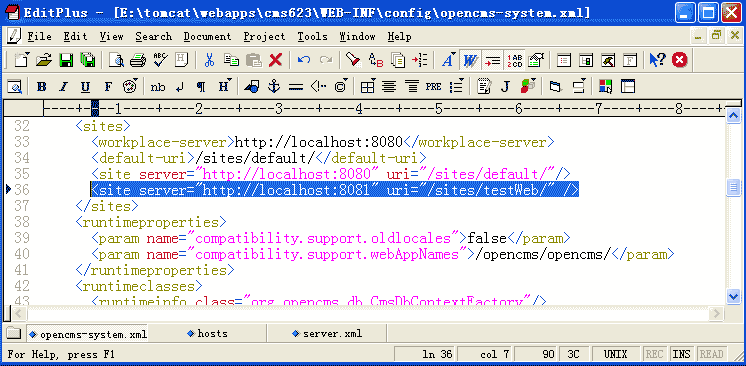The width and height of the screenshot is (746, 366).
Task: Open the Tools menu
Action: pyautogui.click(x=313, y=37)
